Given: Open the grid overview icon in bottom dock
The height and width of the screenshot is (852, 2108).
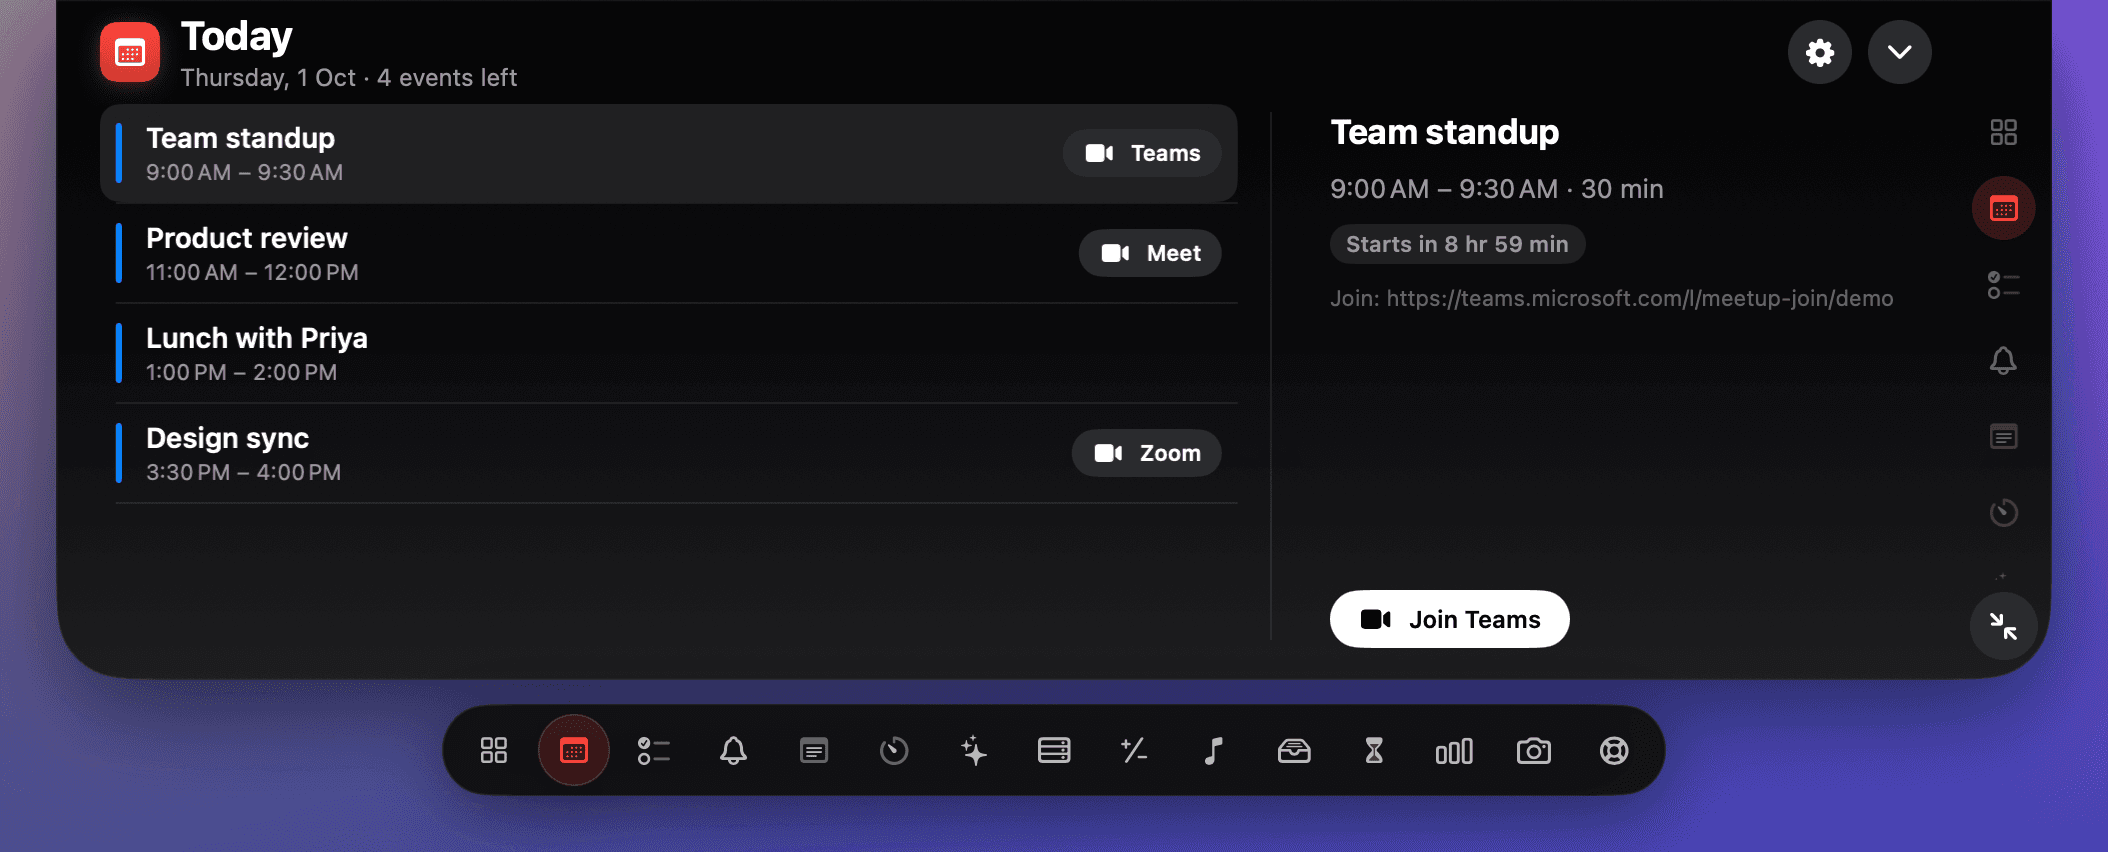Looking at the screenshot, I should (x=494, y=751).
